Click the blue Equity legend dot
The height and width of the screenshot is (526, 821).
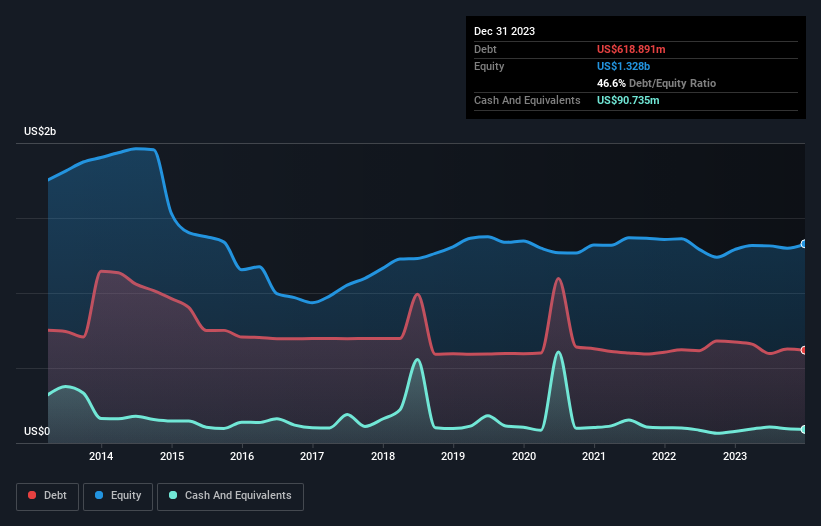tap(99, 495)
